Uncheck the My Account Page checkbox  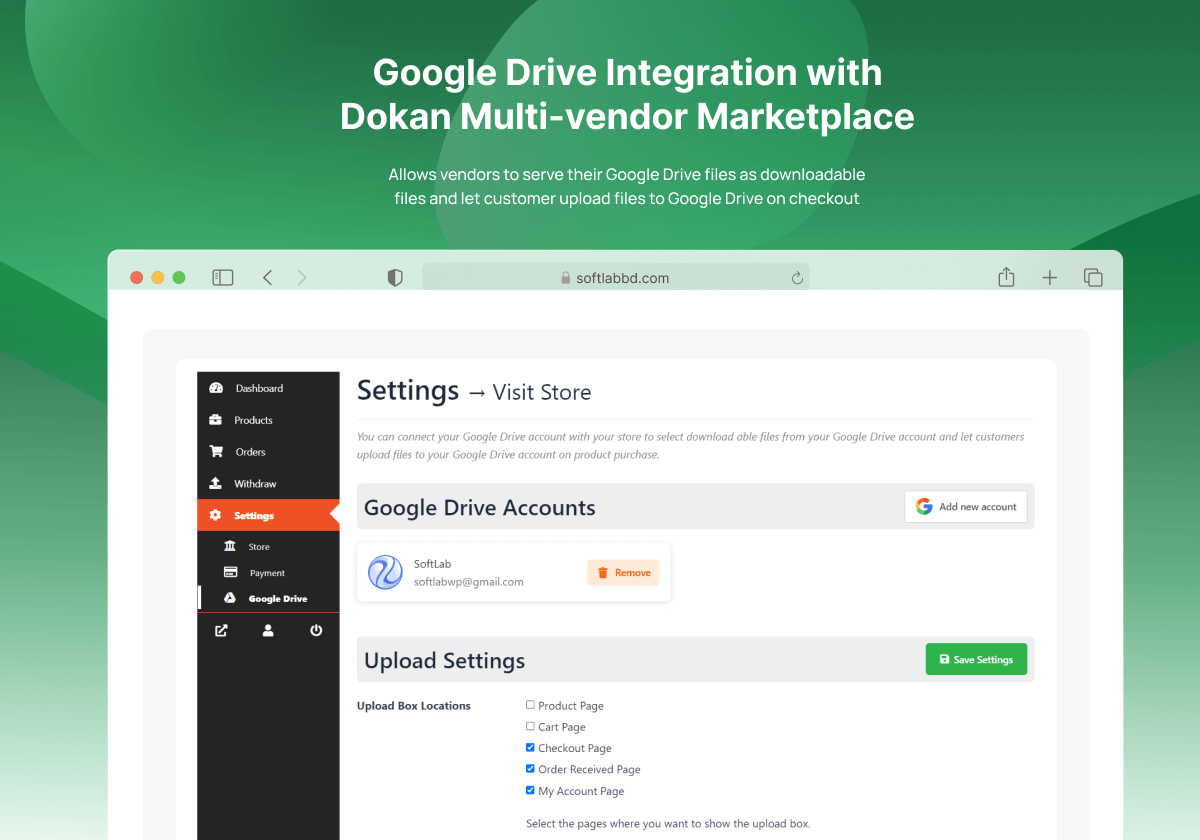point(530,790)
